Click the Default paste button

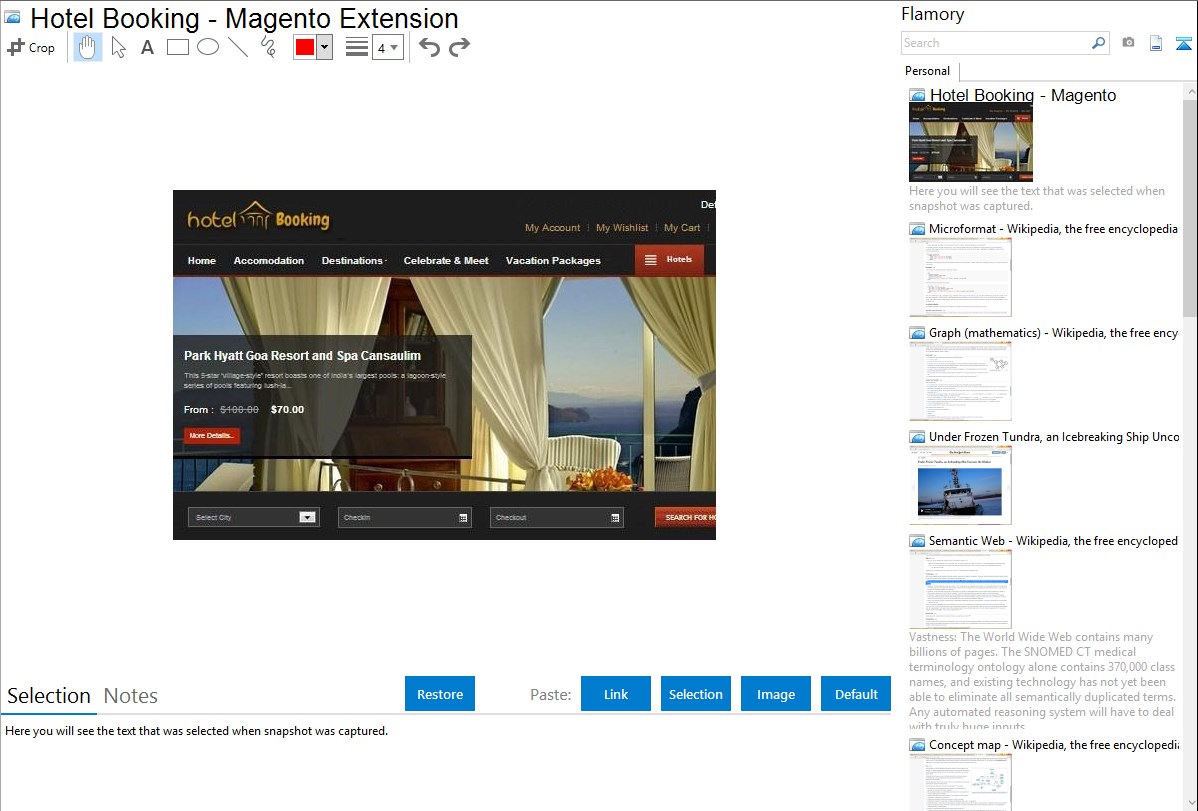[856, 694]
